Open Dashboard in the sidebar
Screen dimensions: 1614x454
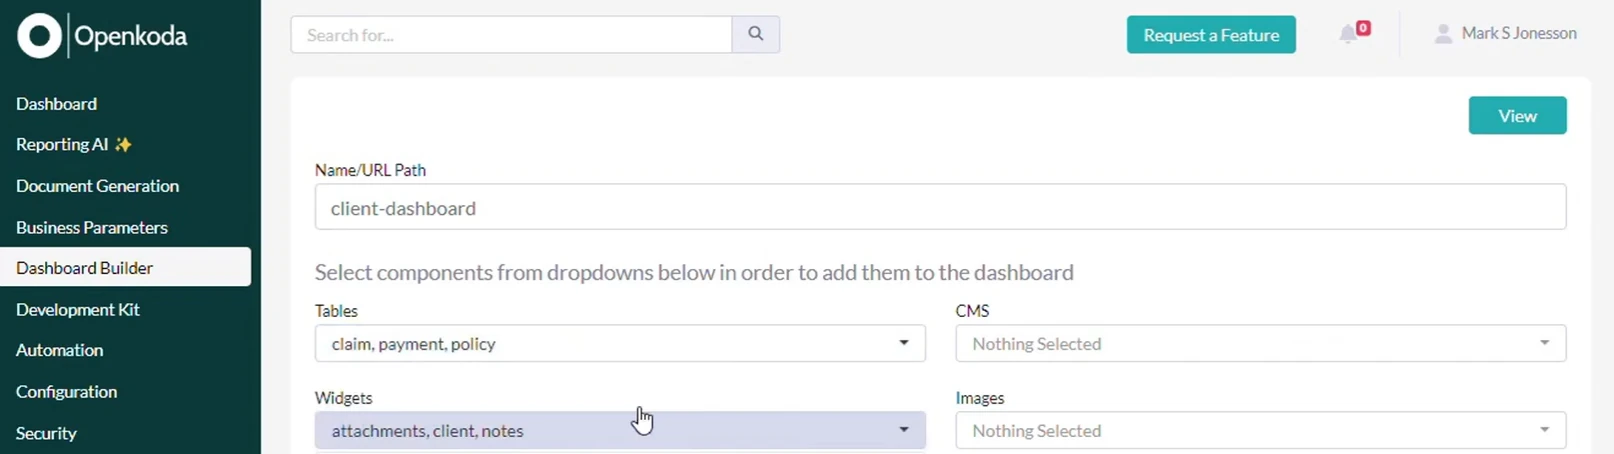pyautogui.click(x=56, y=104)
